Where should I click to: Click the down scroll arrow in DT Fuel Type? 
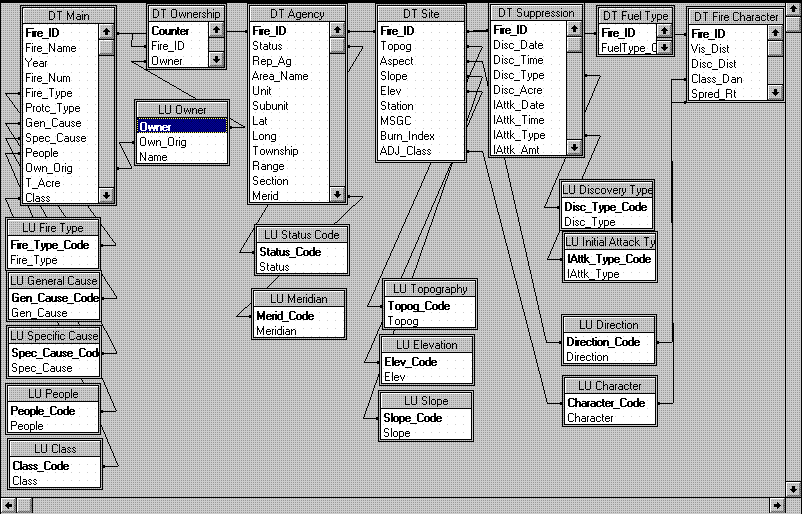click(x=664, y=48)
